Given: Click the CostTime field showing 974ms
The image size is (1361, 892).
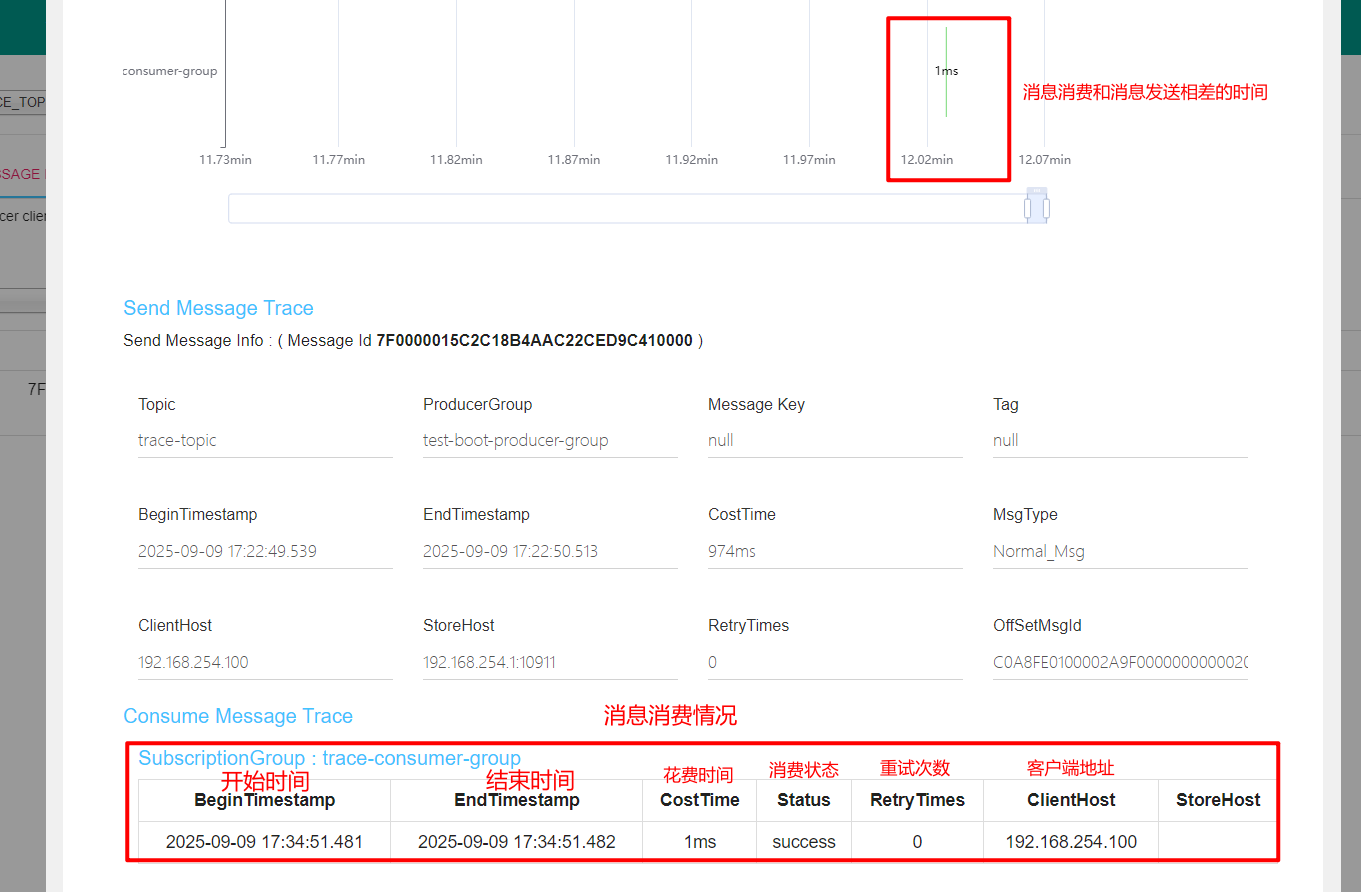Looking at the screenshot, I should tap(835, 551).
